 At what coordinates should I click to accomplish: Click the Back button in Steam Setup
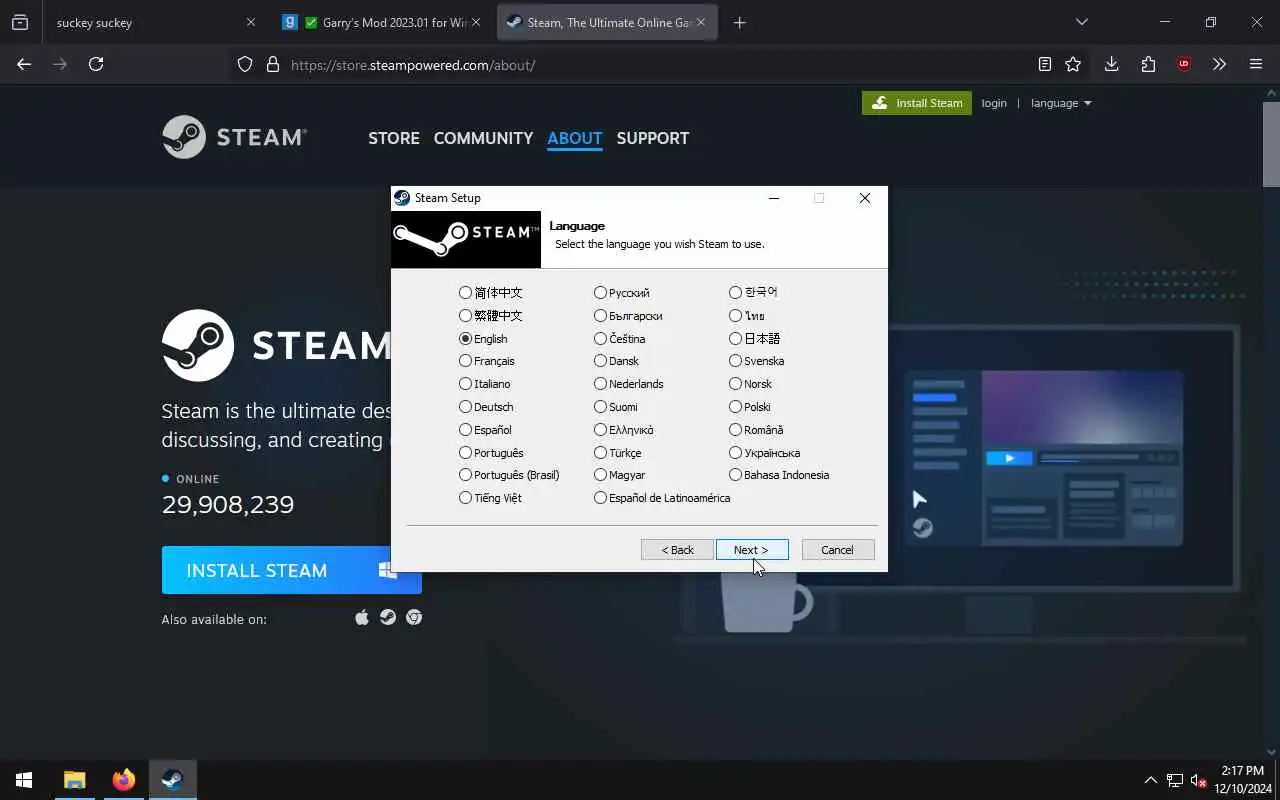coord(677,550)
